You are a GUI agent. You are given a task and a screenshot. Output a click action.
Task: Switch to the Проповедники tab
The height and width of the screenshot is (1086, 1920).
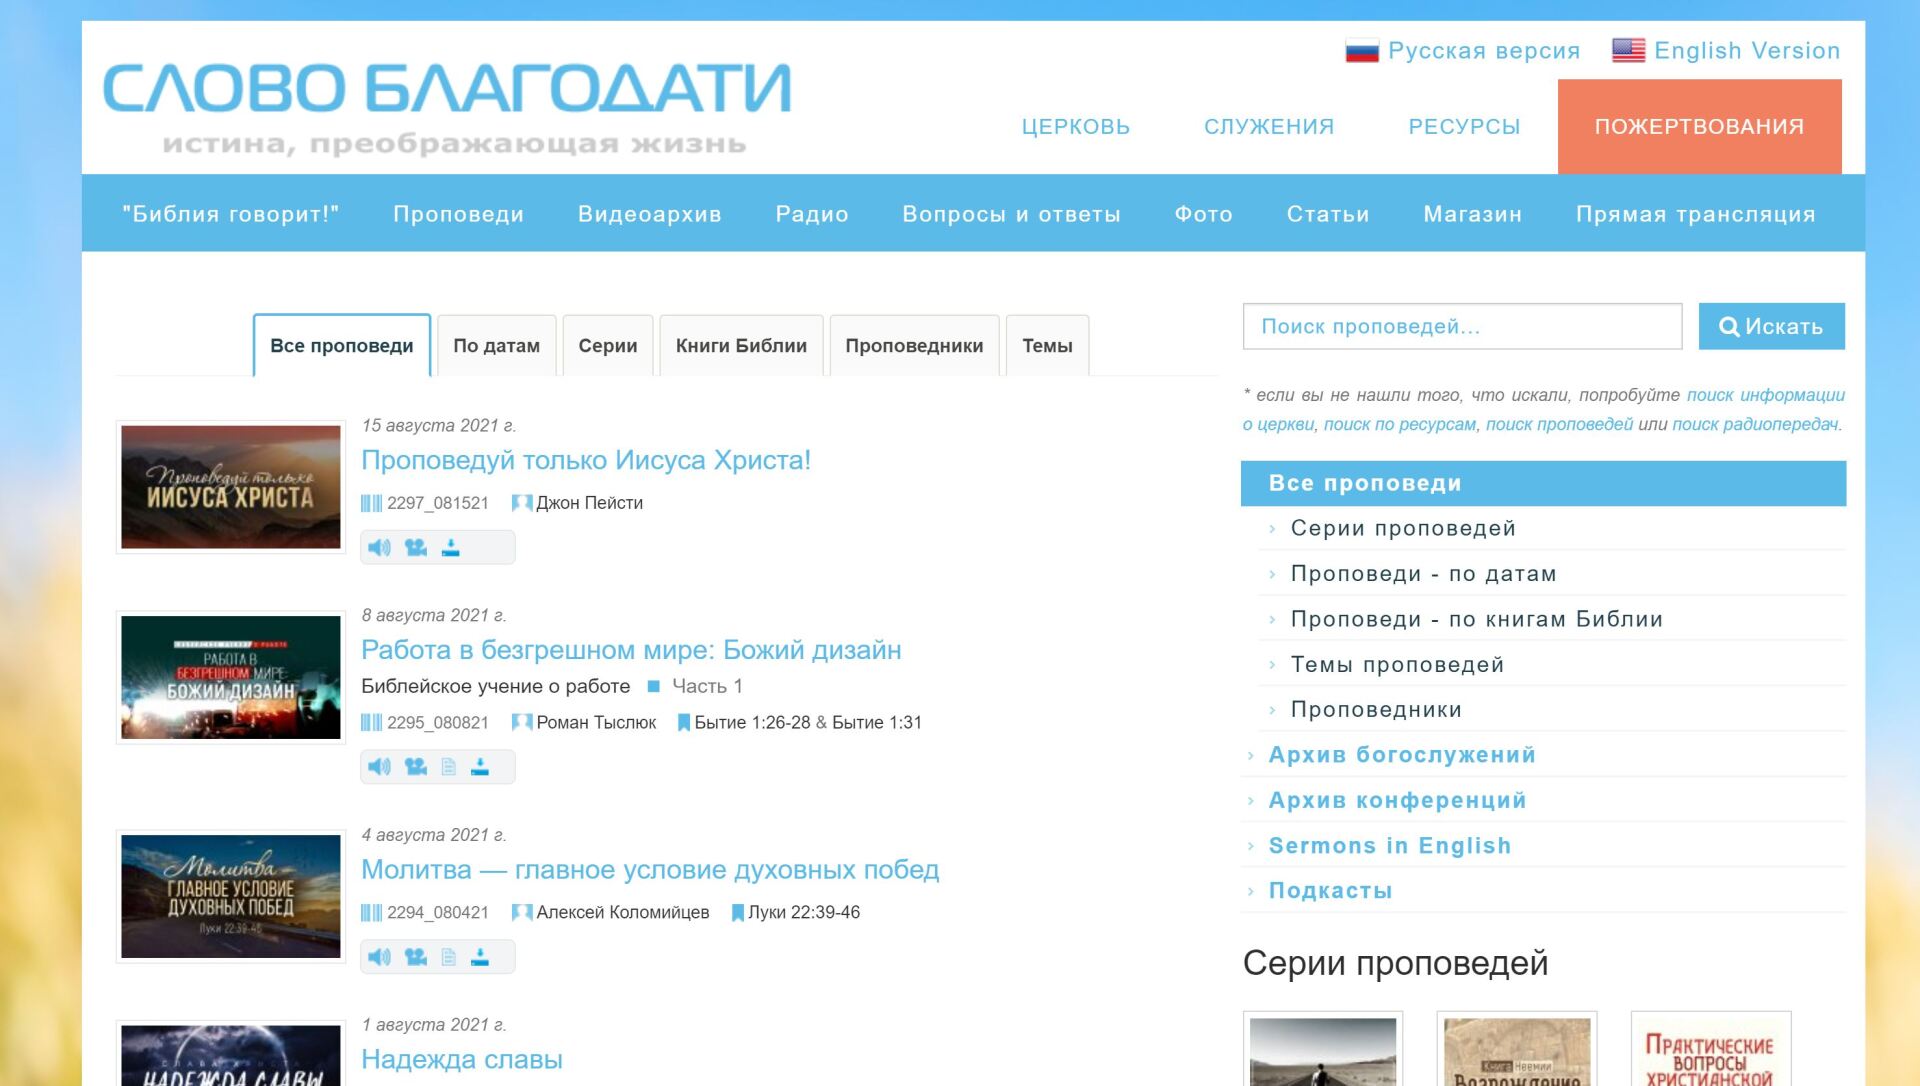coord(914,345)
